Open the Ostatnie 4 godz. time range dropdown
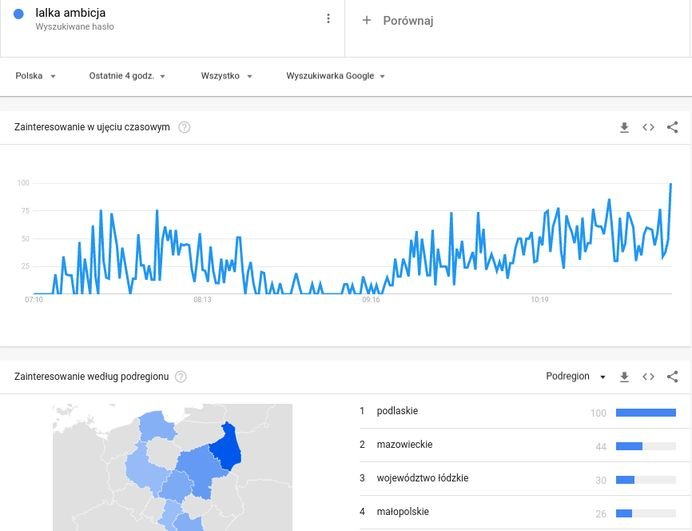692x531 pixels. click(127, 76)
